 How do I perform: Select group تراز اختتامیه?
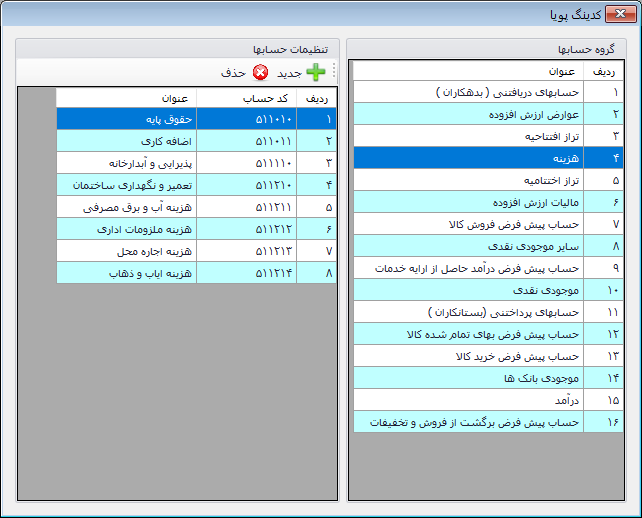tap(488, 180)
